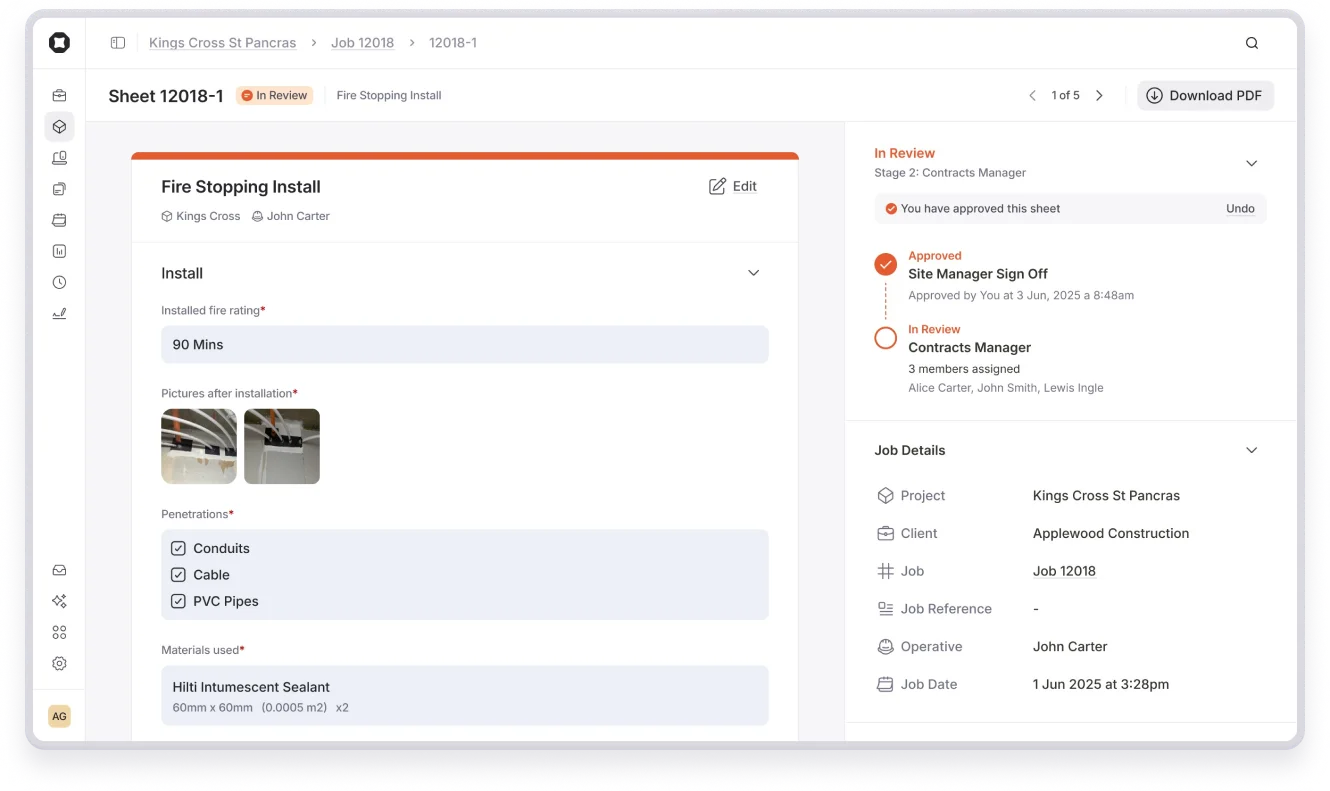
Task: Click the 12018-1 breadcrumb item
Action: 453,43
